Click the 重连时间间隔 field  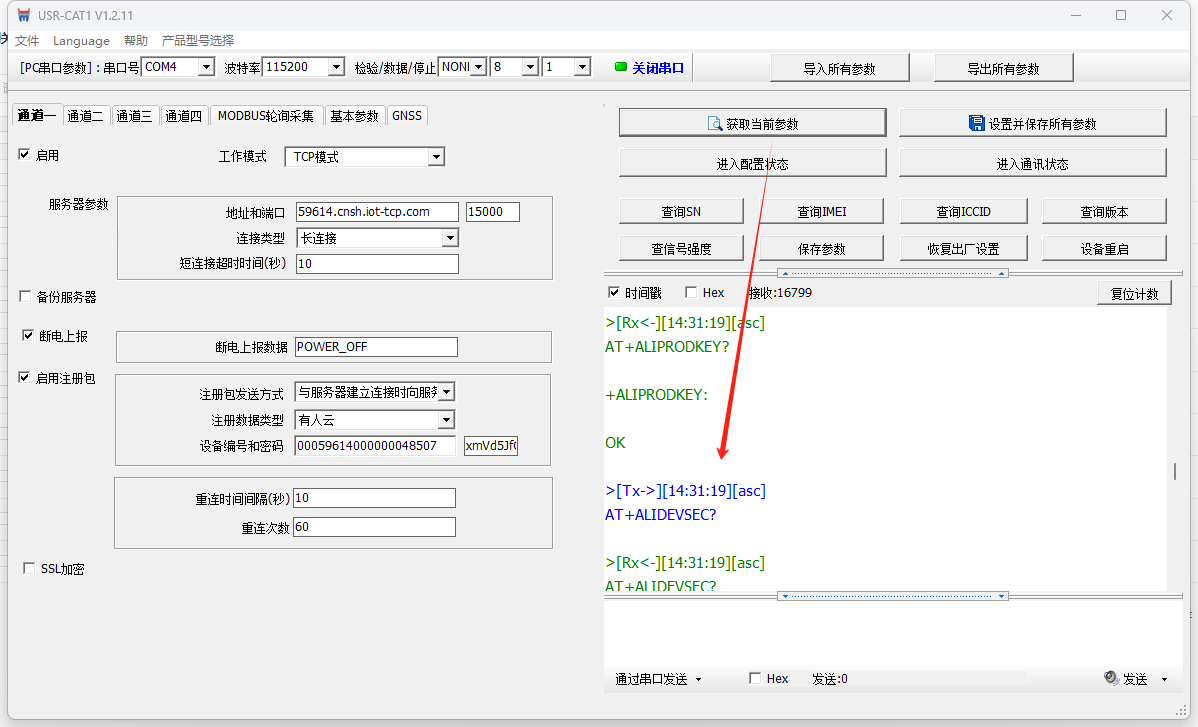374,498
